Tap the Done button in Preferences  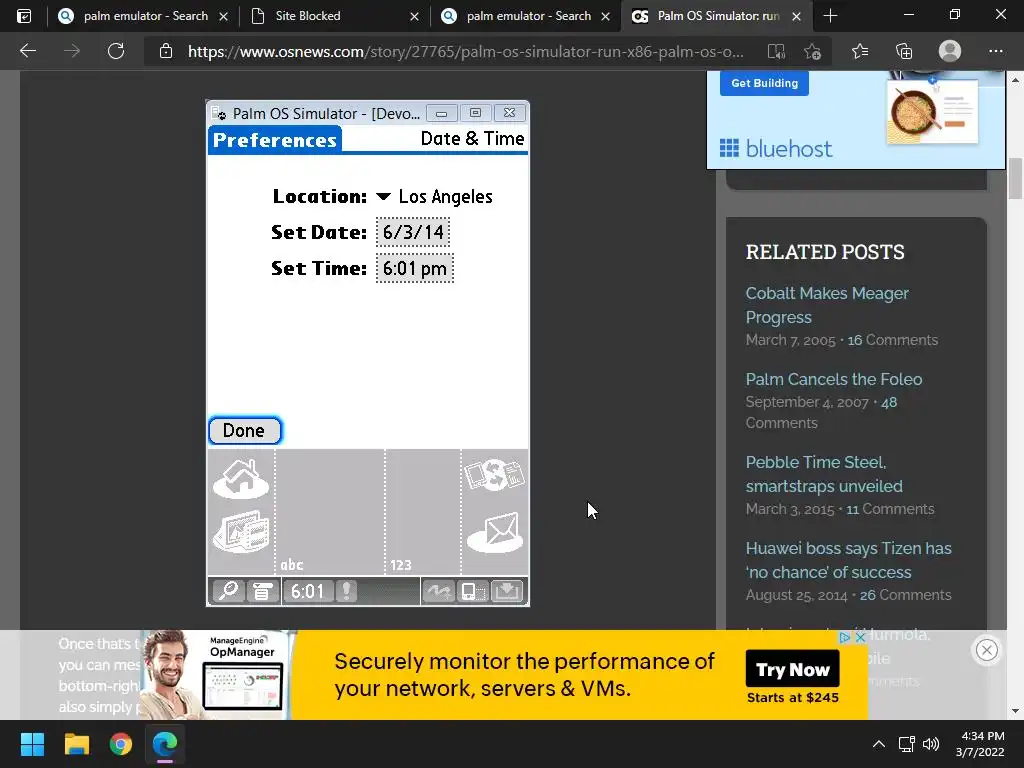coord(245,430)
